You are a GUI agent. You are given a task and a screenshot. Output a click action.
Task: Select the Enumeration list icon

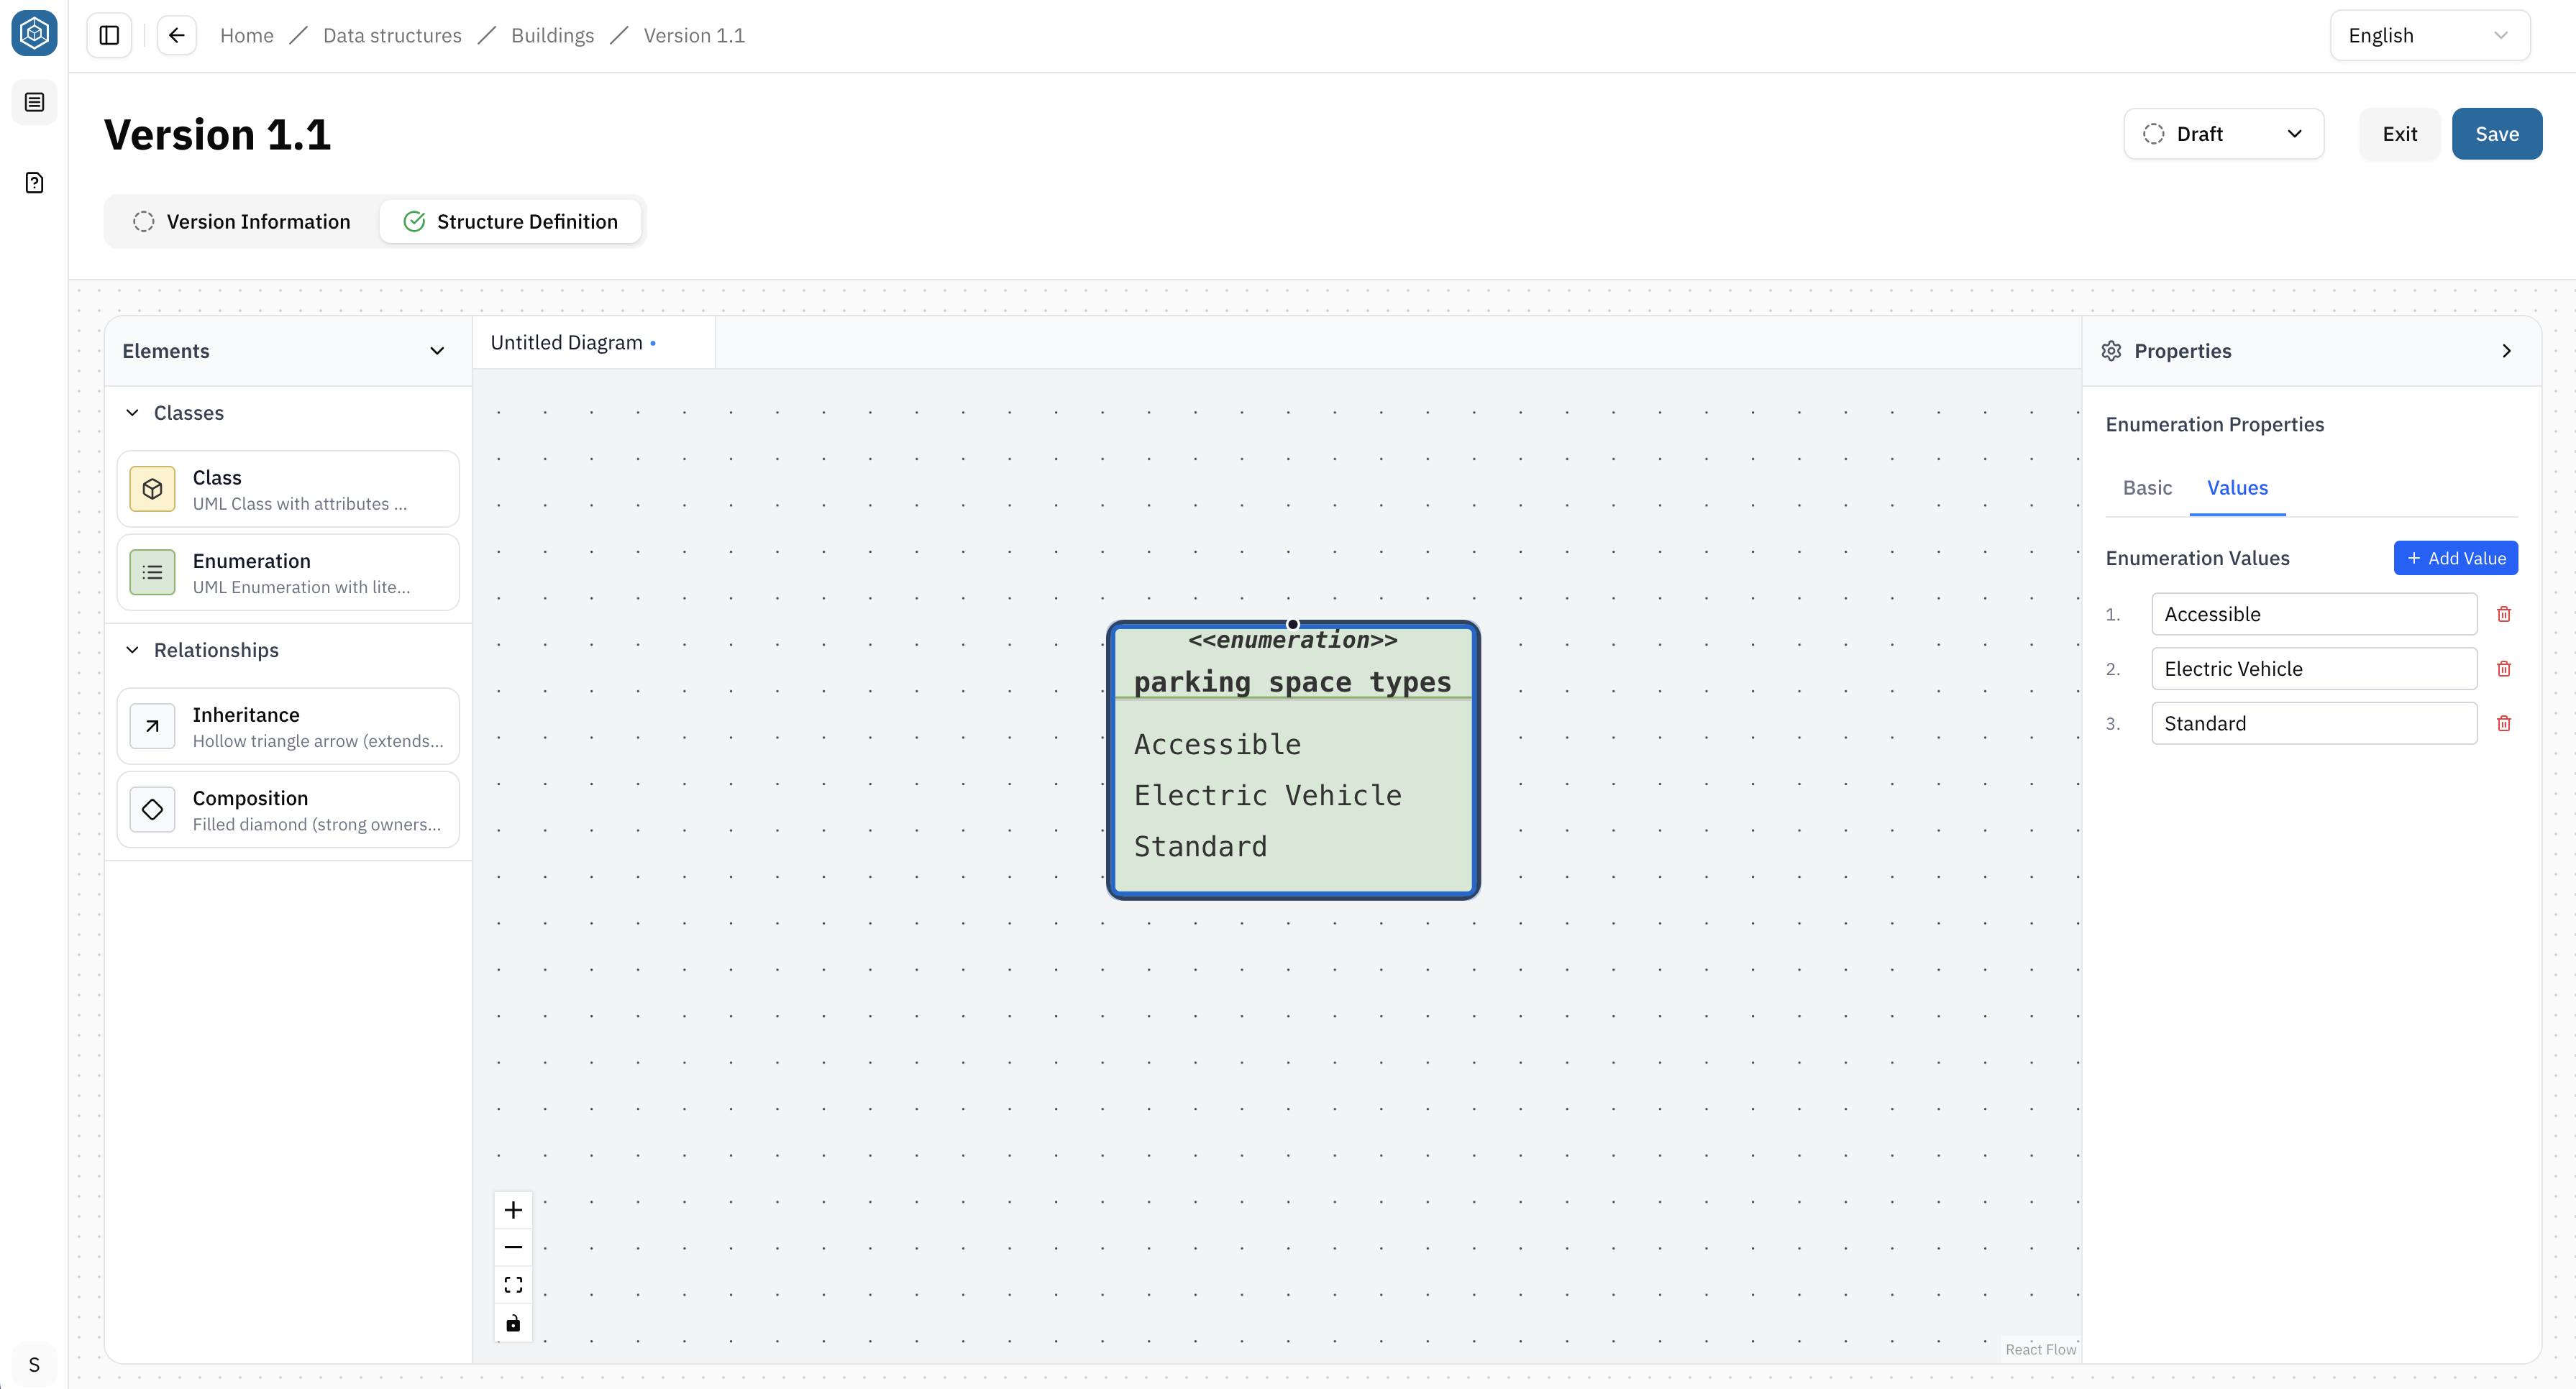tap(152, 572)
